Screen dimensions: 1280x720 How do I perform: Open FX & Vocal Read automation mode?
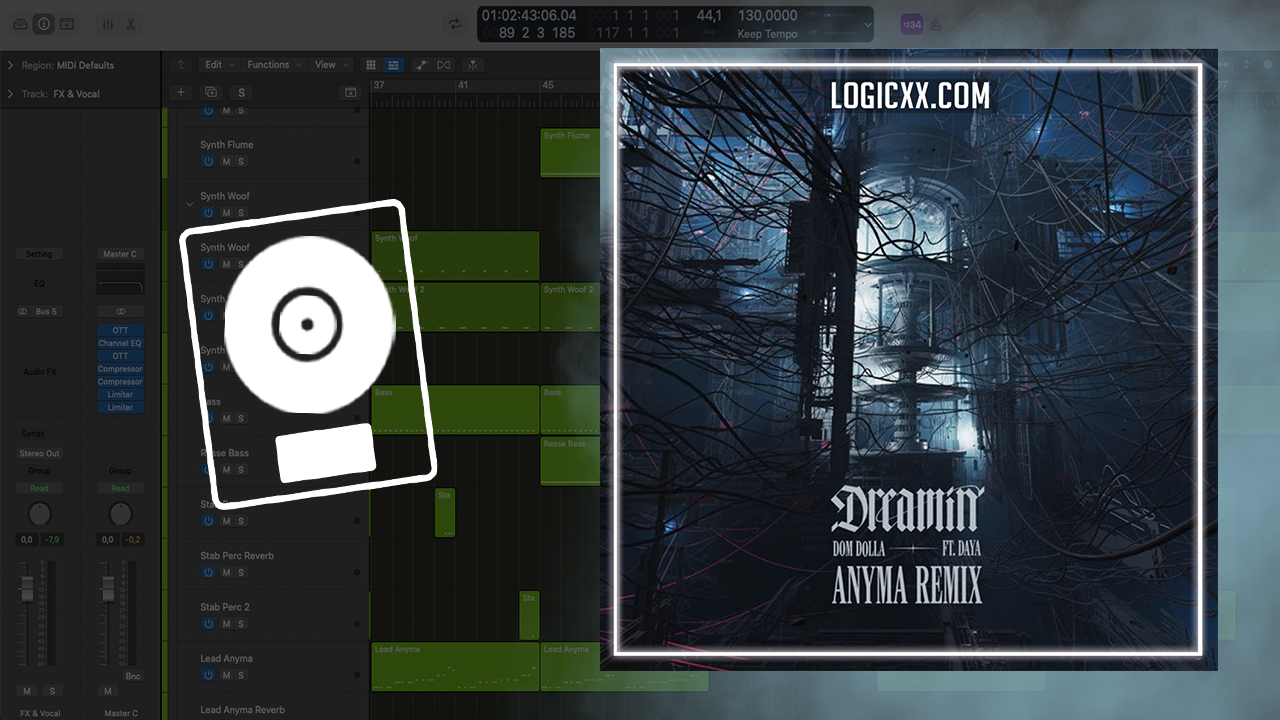point(39,488)
